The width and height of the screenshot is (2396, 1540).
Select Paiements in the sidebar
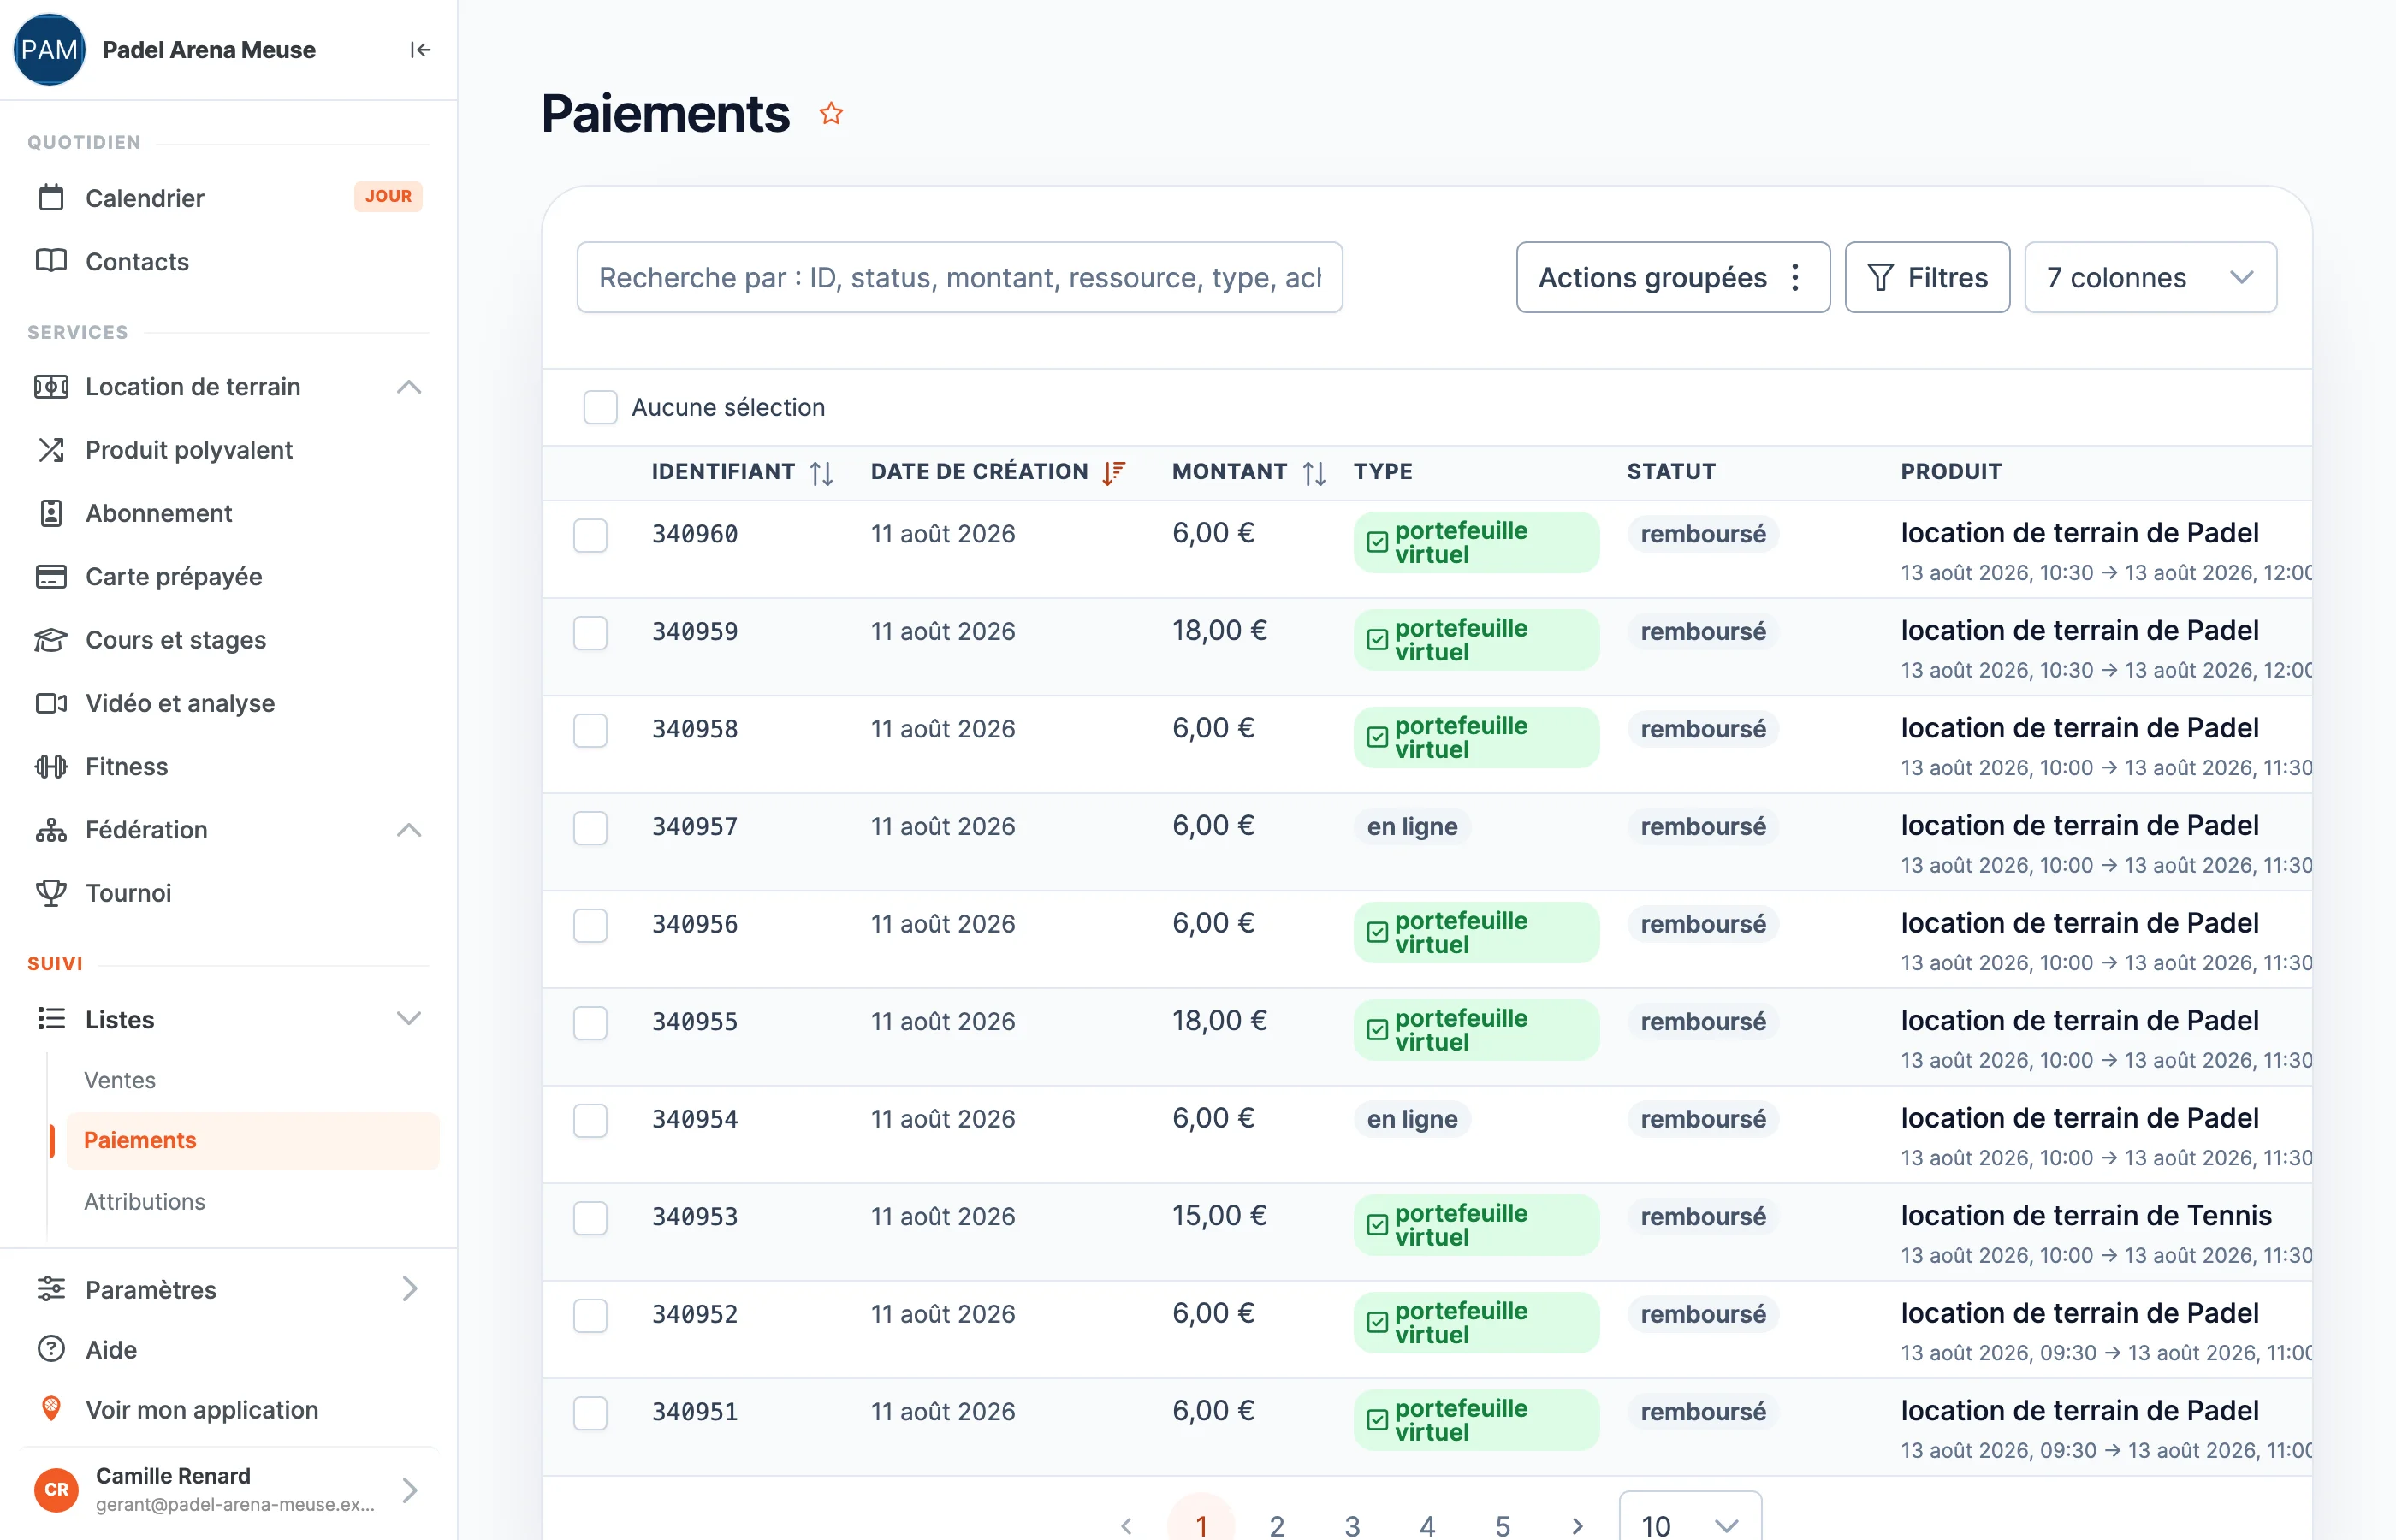click(x=253, y=1140)
